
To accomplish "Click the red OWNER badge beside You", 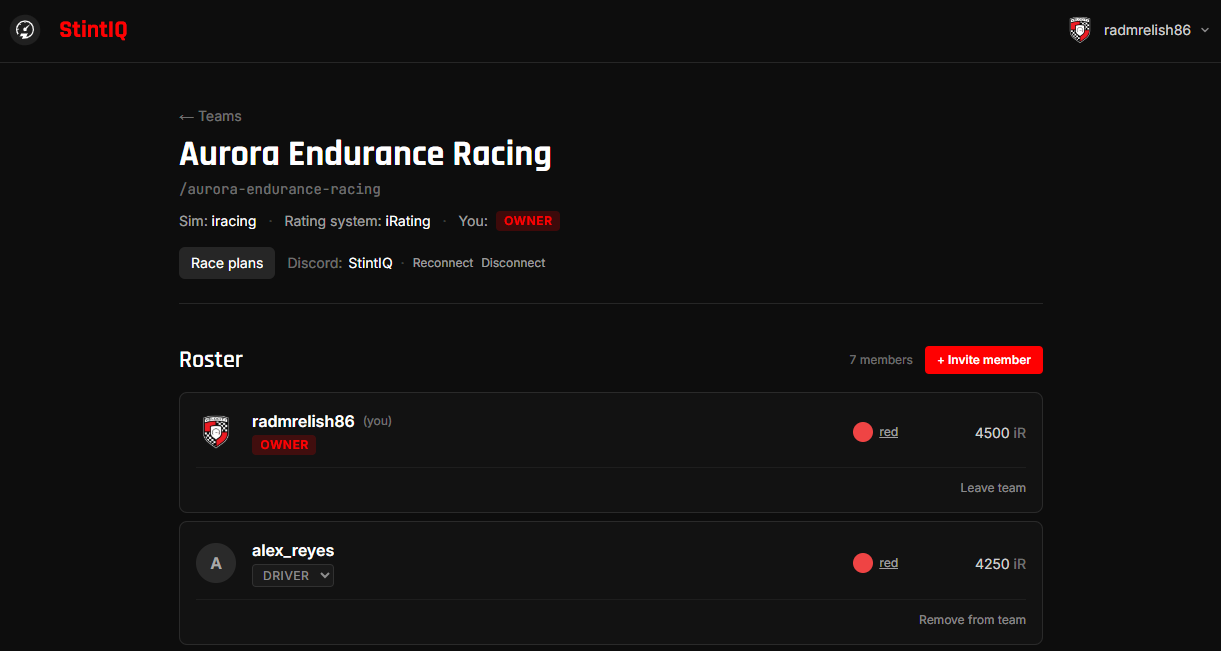I will pos(528,221).
